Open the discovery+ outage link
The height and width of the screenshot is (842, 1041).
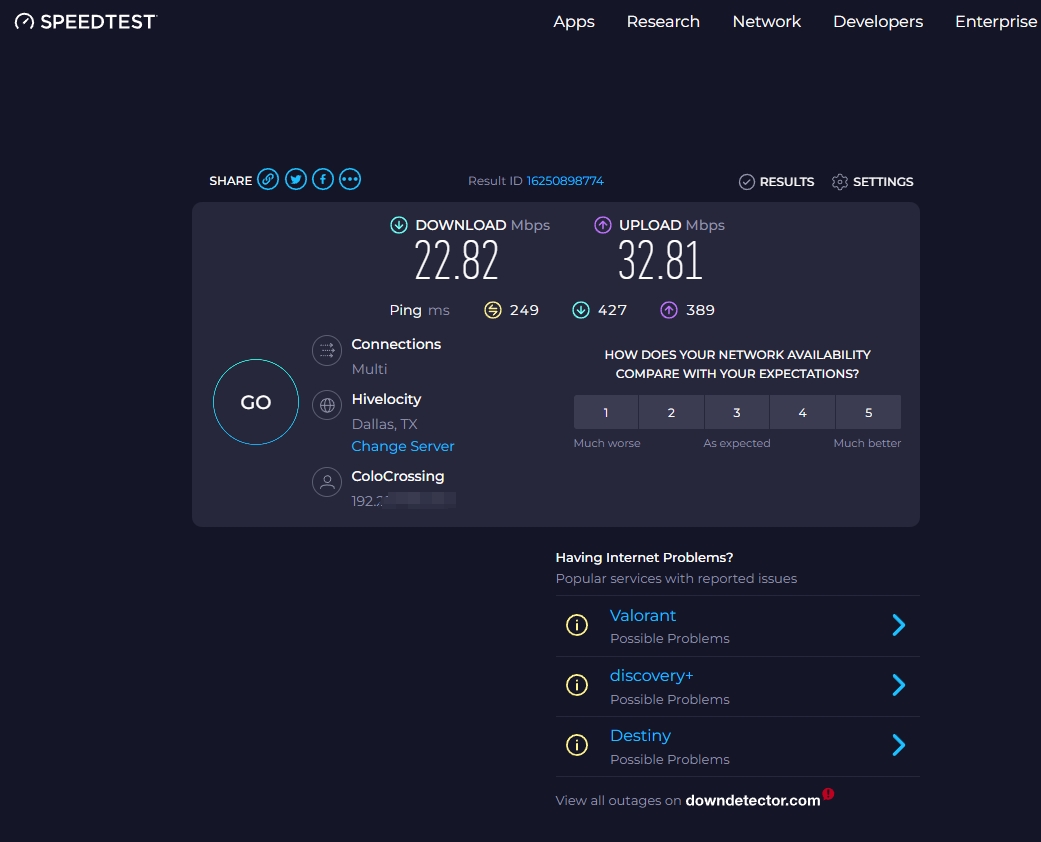click(x=651, y=676)
